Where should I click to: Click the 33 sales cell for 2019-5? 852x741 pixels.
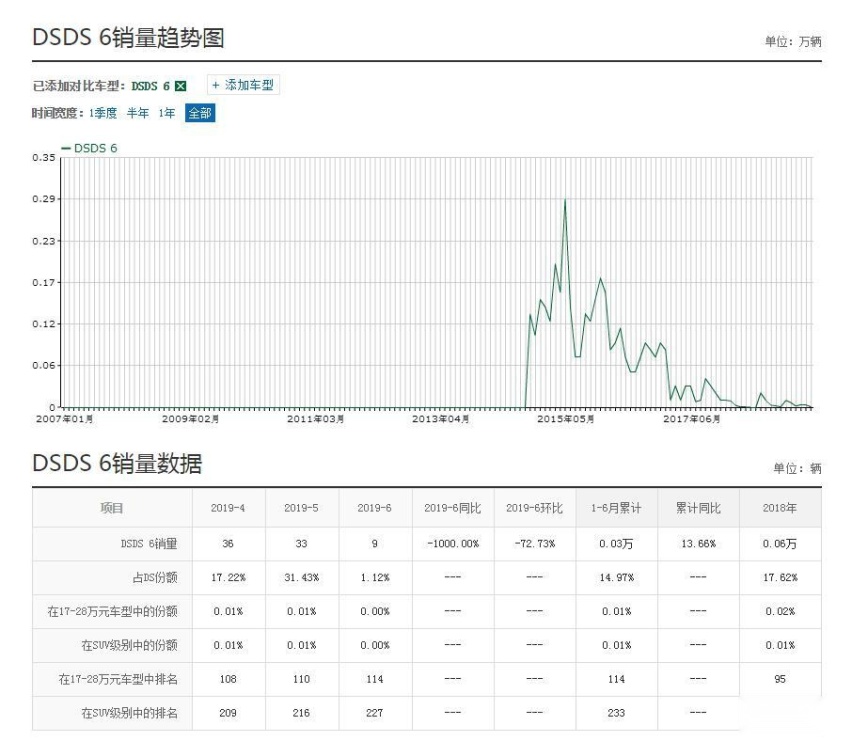301,544
